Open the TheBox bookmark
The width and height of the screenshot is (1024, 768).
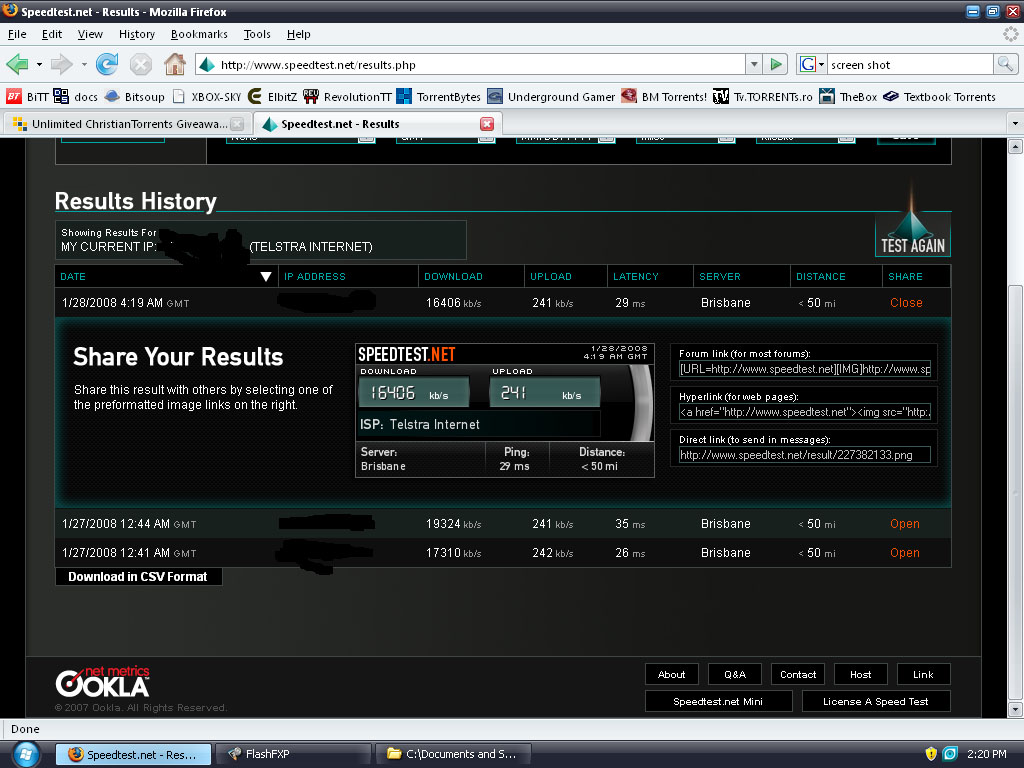848,97
